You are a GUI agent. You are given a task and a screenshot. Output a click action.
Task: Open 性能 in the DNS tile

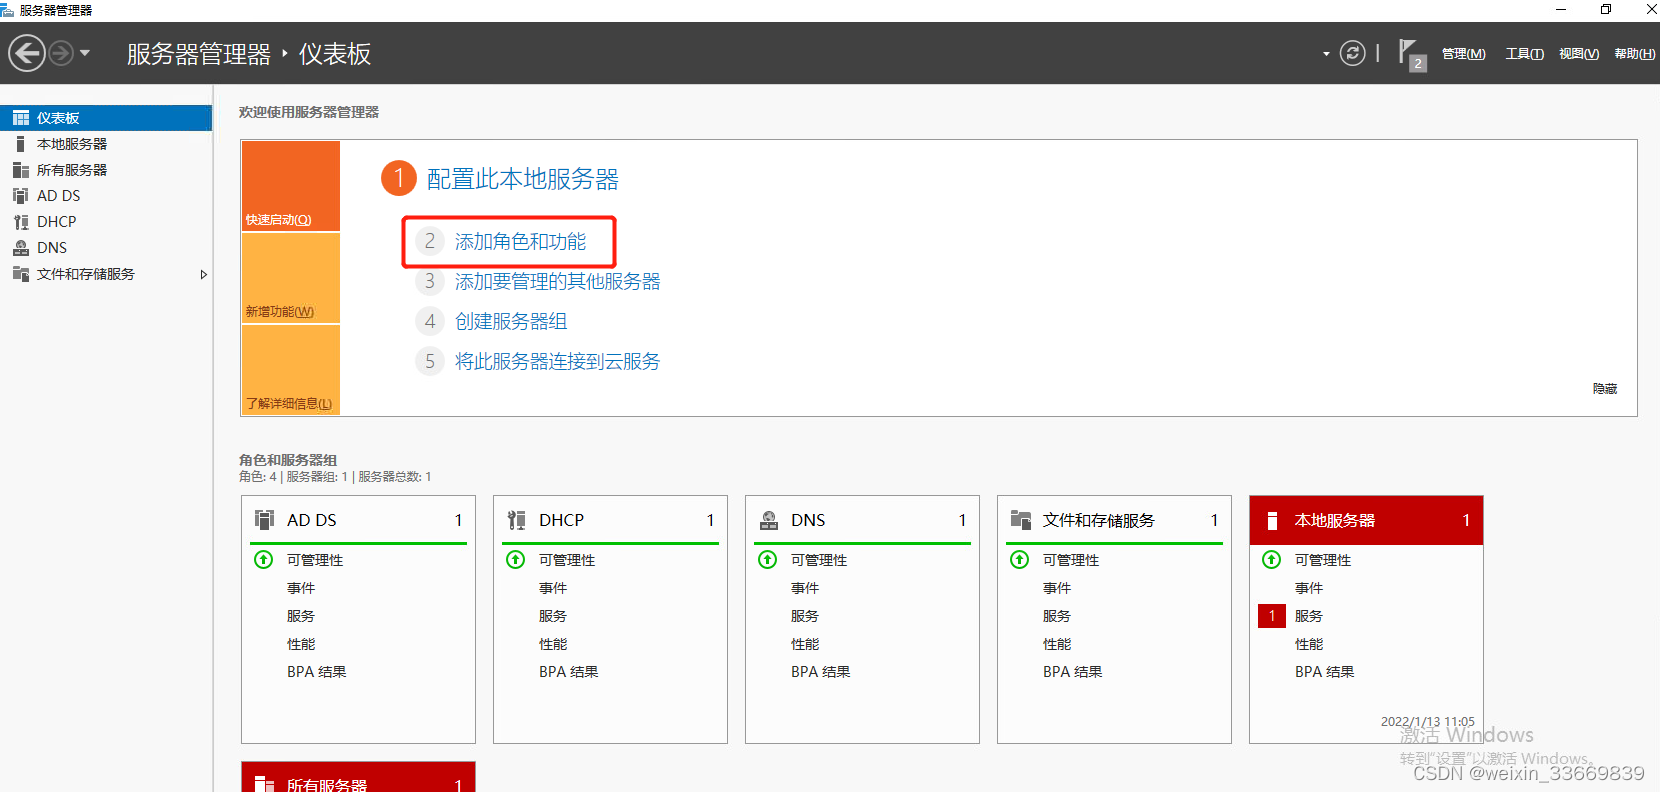coord(805,644)
